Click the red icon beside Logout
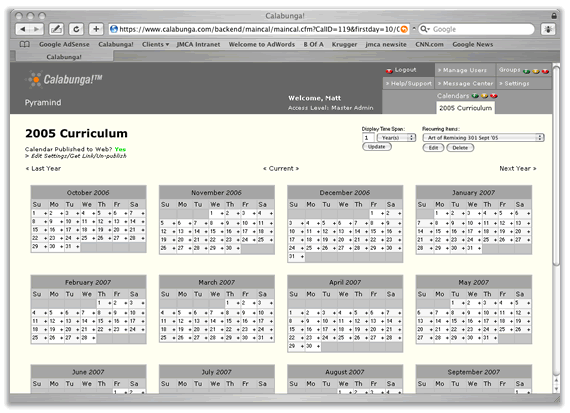 click(x=389, y=71)
